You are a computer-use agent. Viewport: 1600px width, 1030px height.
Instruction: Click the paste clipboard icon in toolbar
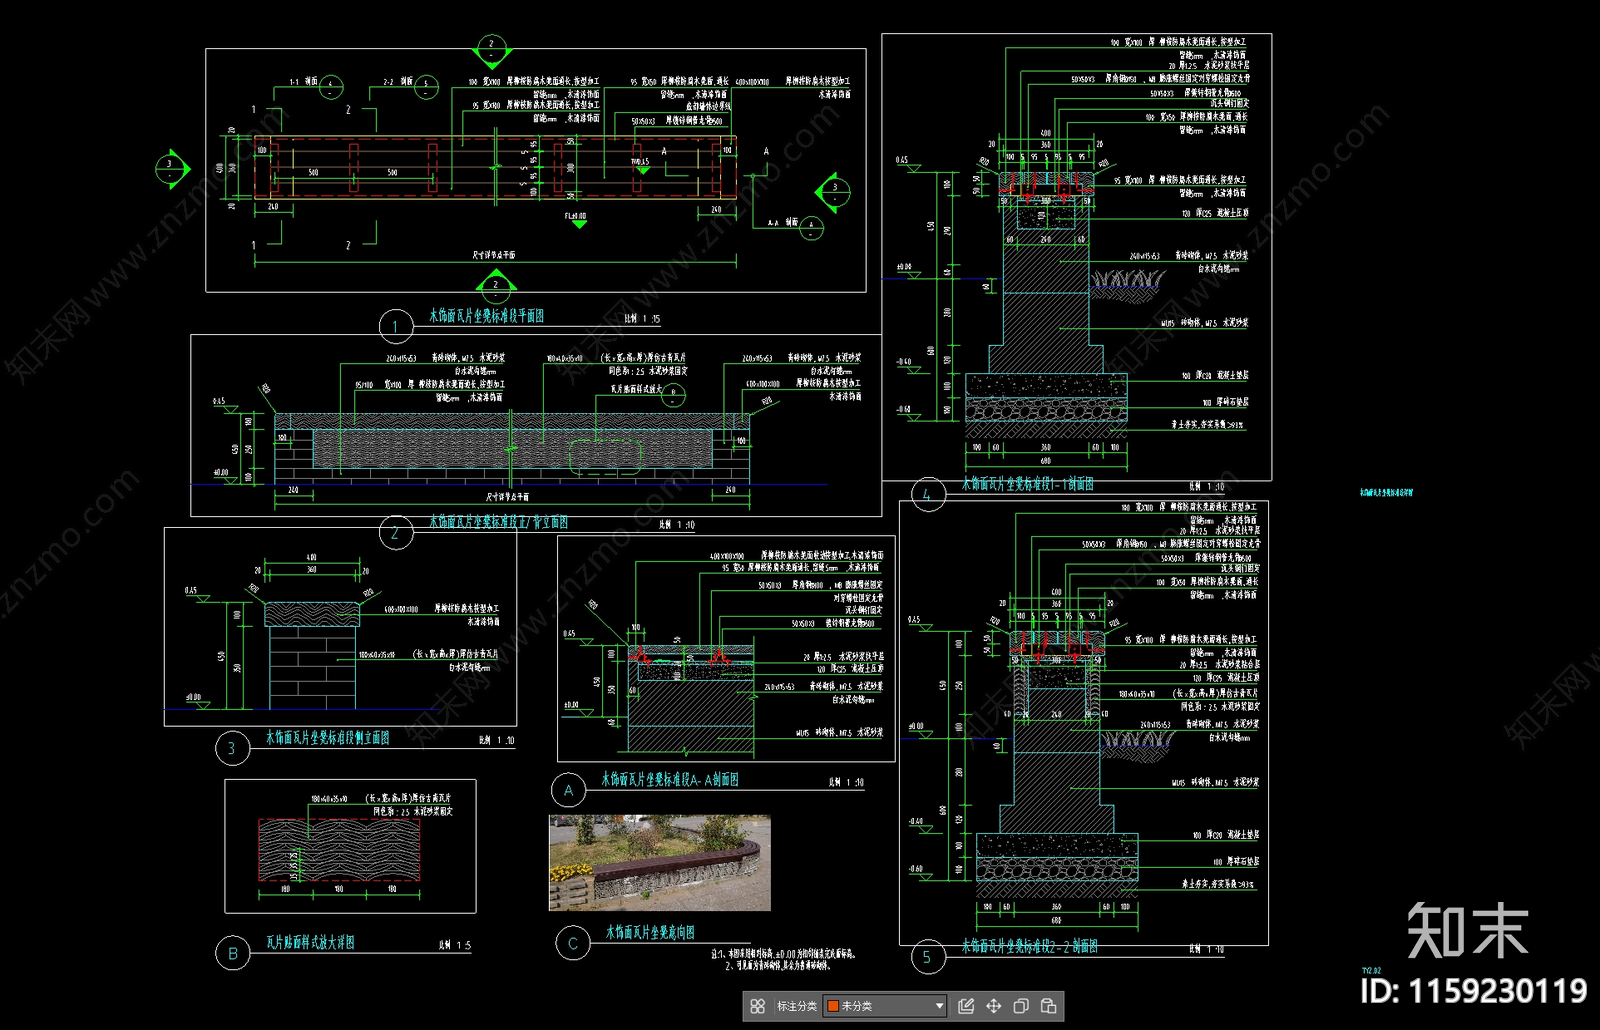click(1049, 1006)
